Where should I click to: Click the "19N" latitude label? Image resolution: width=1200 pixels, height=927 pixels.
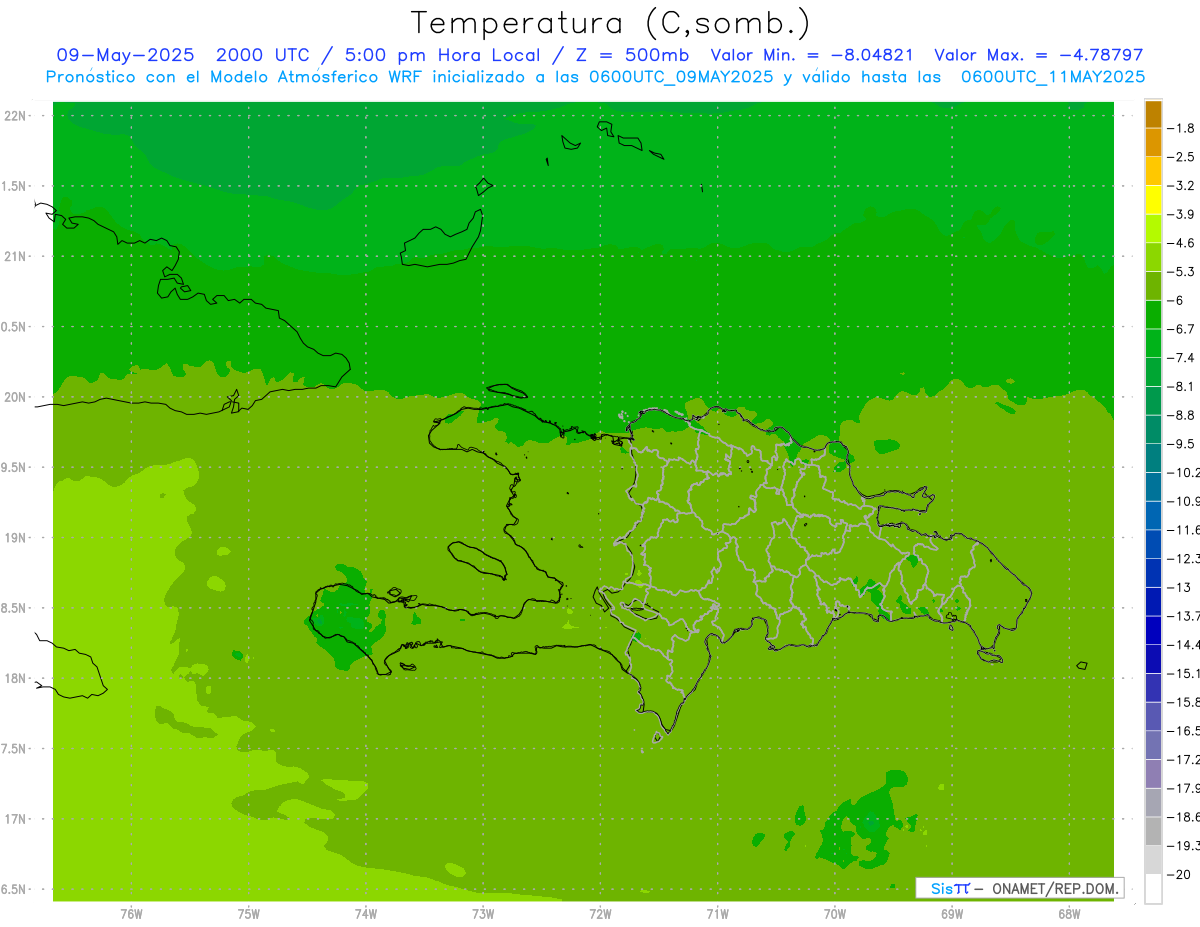click(x=15, y=537)
